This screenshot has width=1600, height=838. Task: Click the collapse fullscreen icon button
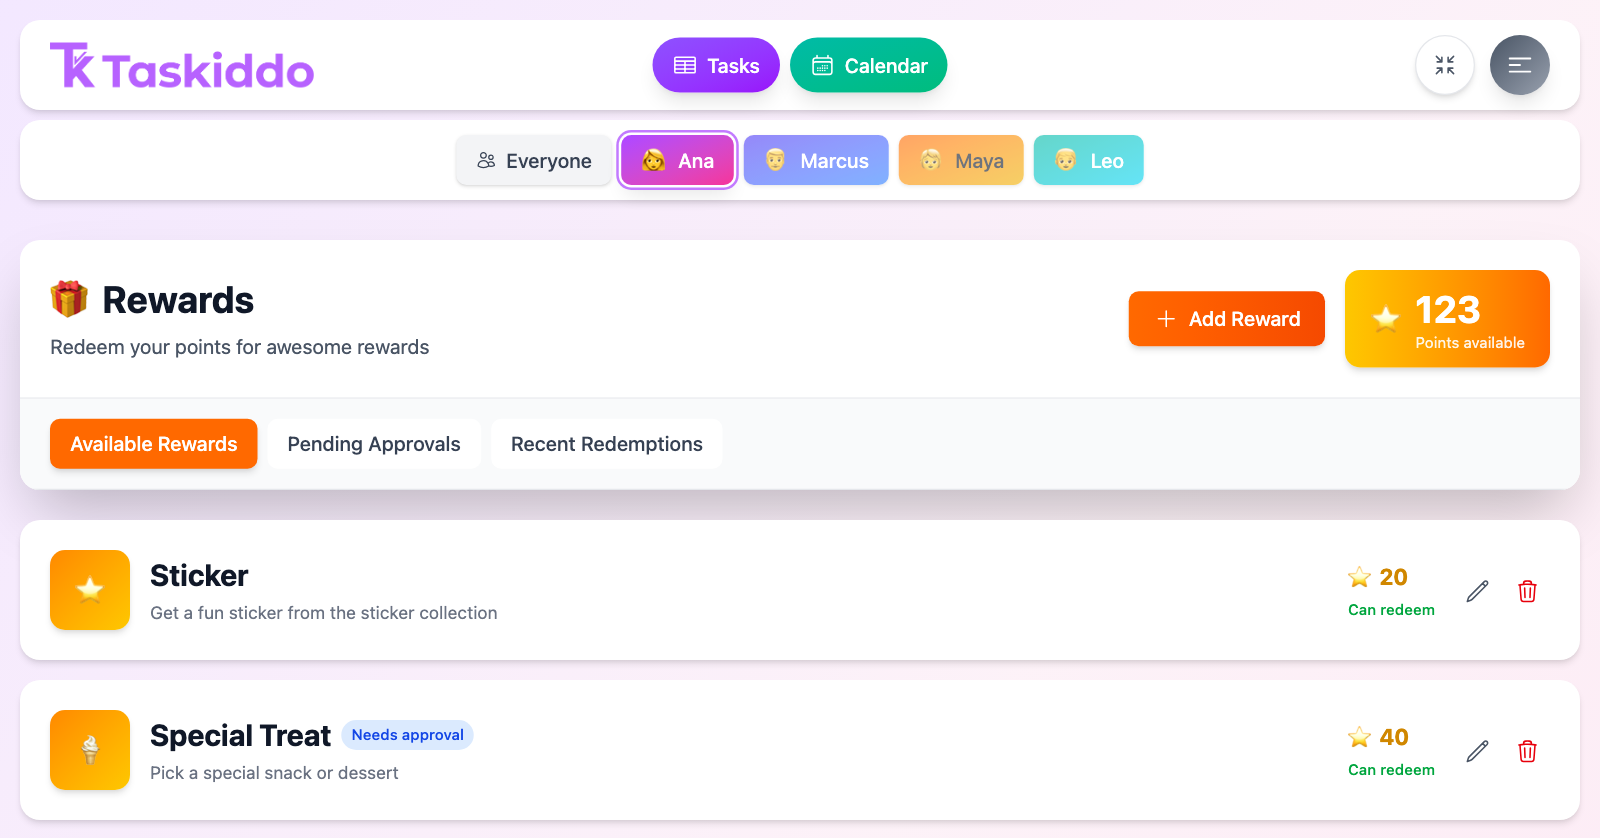pos(1445,65)
